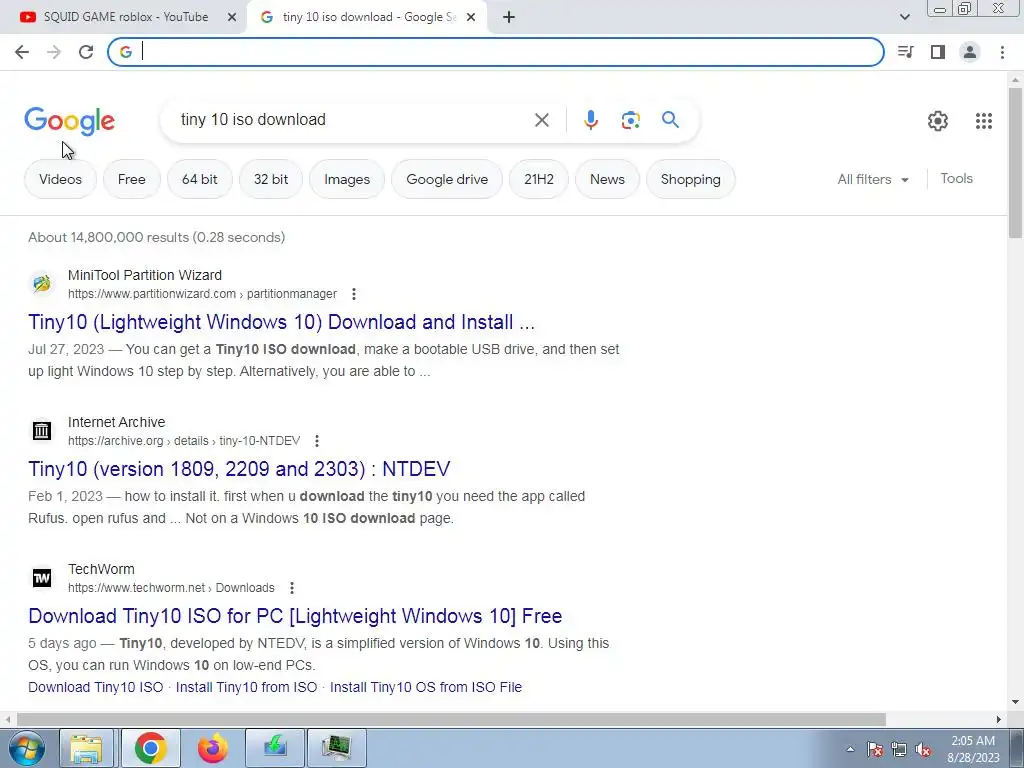This screenshot has width=1024, height=768.
Task: Open Windows Explorer from taskbar
Action: (86, 748)
